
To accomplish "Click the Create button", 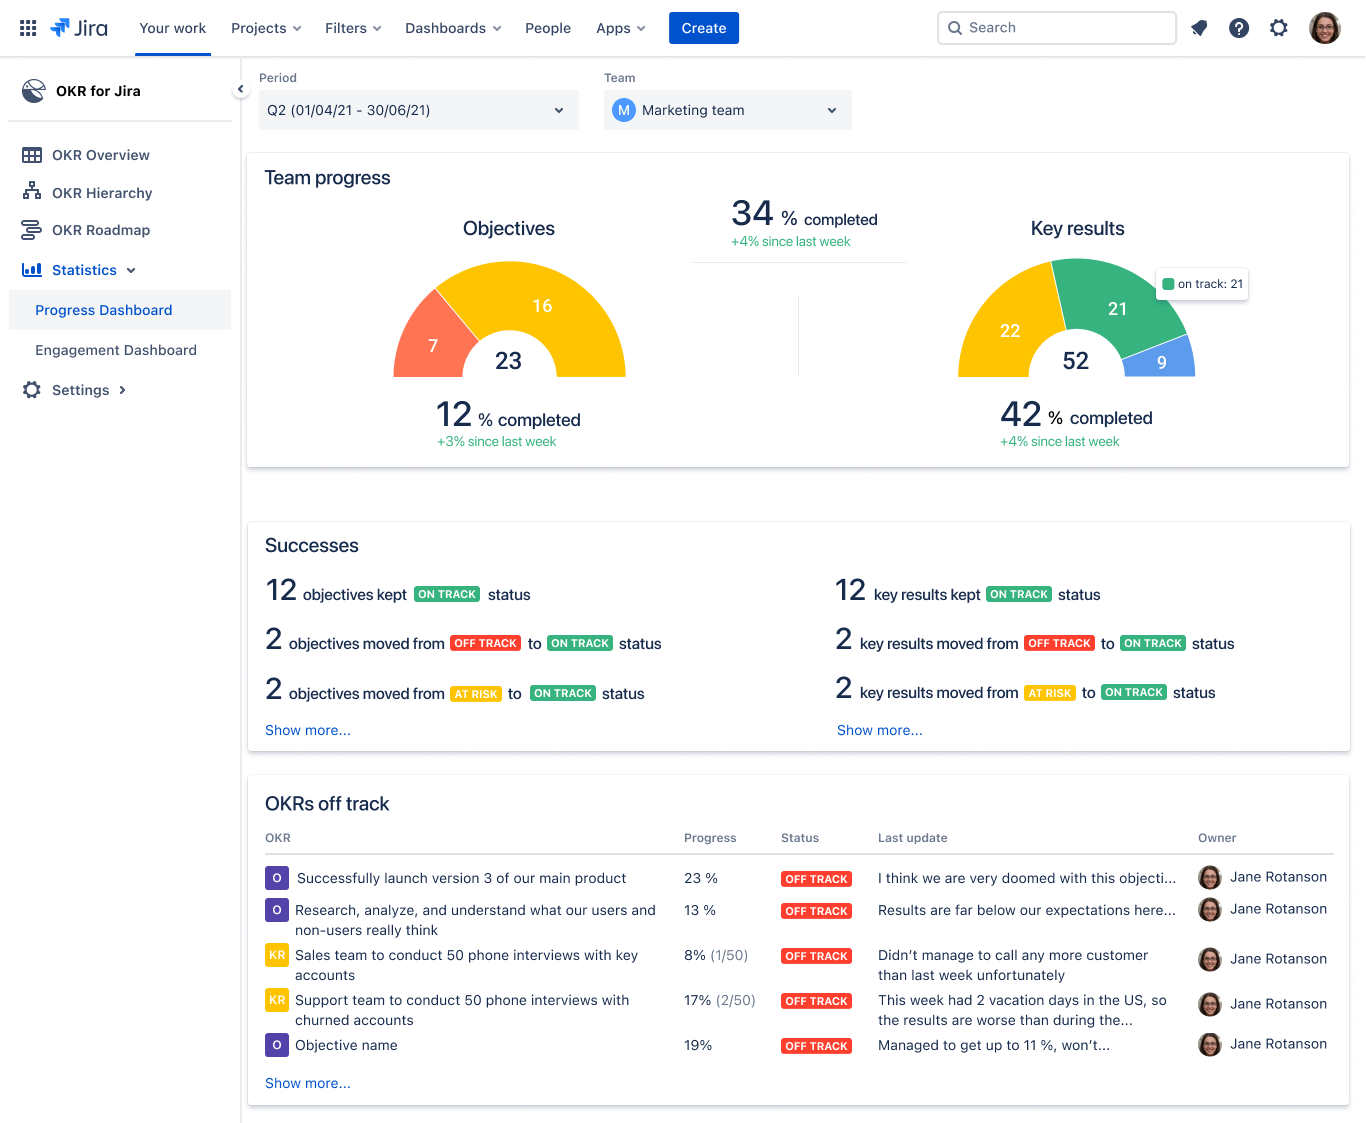I will pyautogui.click(x=703, y=28).
